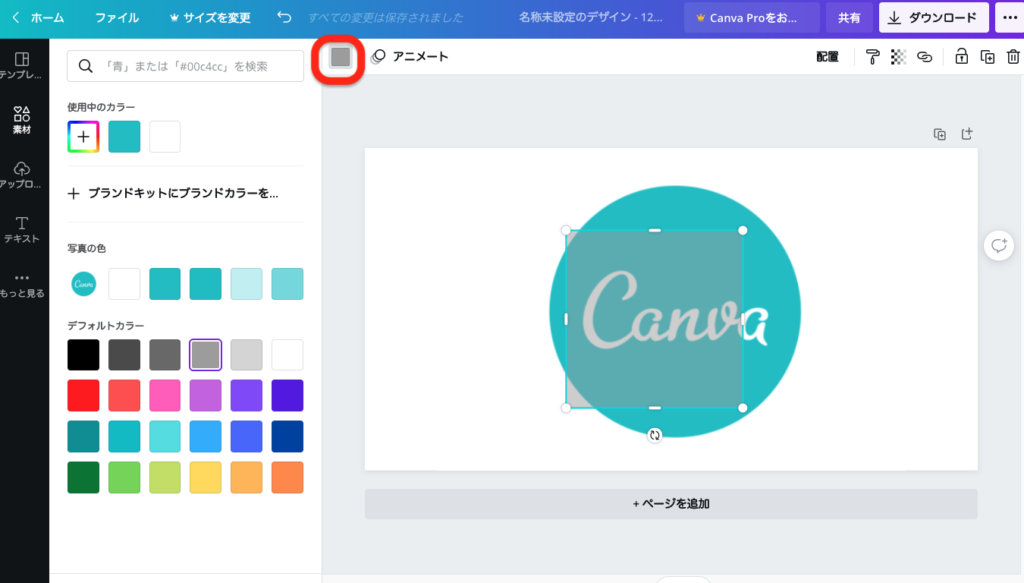This screenshot has width=1024, height=583.
Task: Select the light orange default swatch
Action: [246, 477]
